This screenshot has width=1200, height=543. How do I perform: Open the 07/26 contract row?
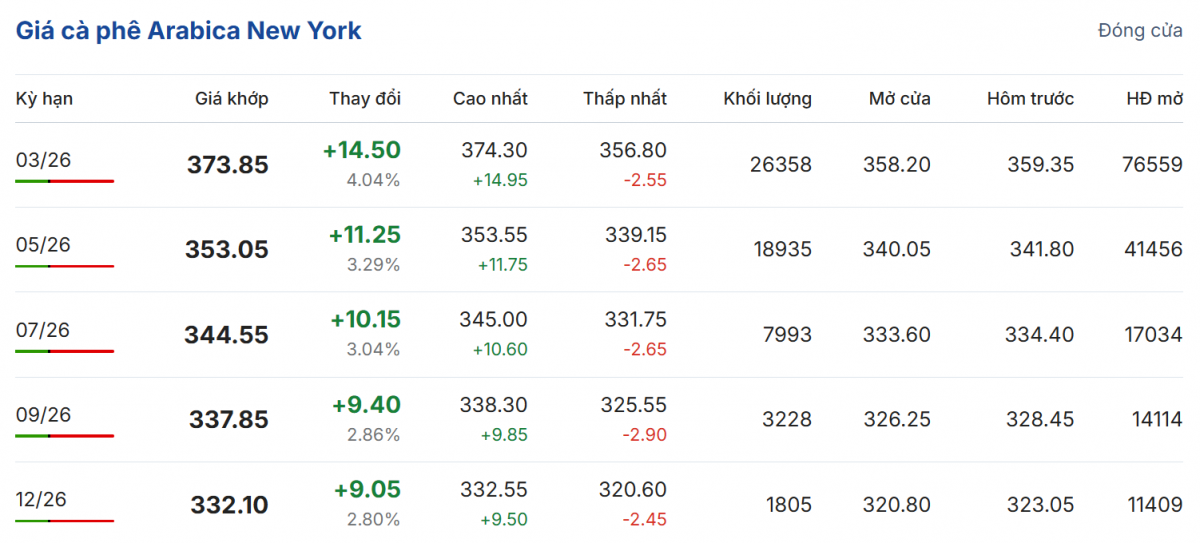pos(44,330)
